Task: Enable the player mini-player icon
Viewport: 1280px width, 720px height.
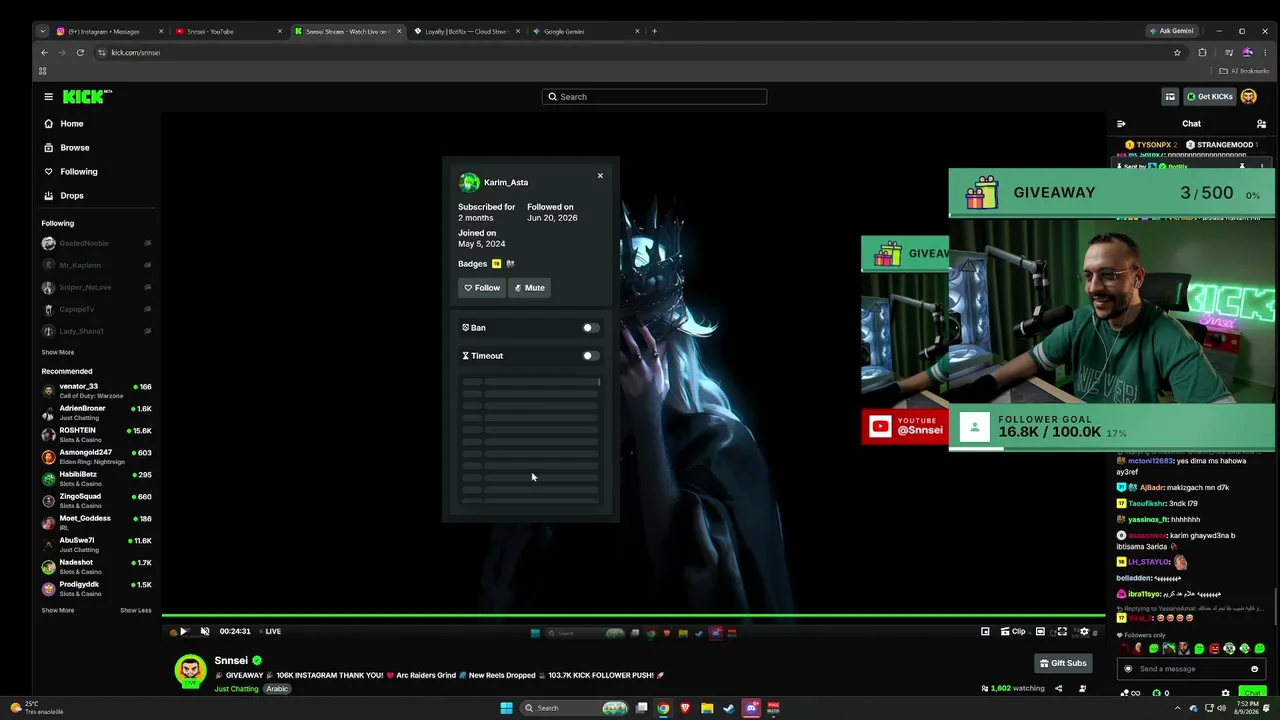Action: (985, 632)
